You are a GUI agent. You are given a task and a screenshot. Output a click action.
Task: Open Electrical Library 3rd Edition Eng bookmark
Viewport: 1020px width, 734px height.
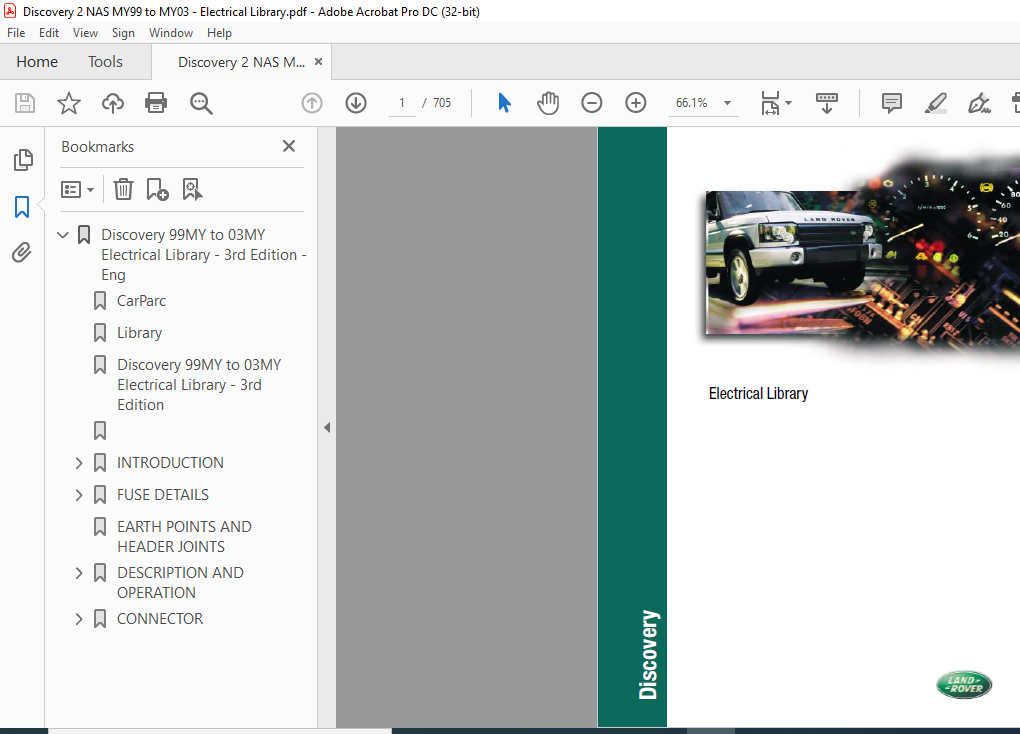tap(204, 254)
